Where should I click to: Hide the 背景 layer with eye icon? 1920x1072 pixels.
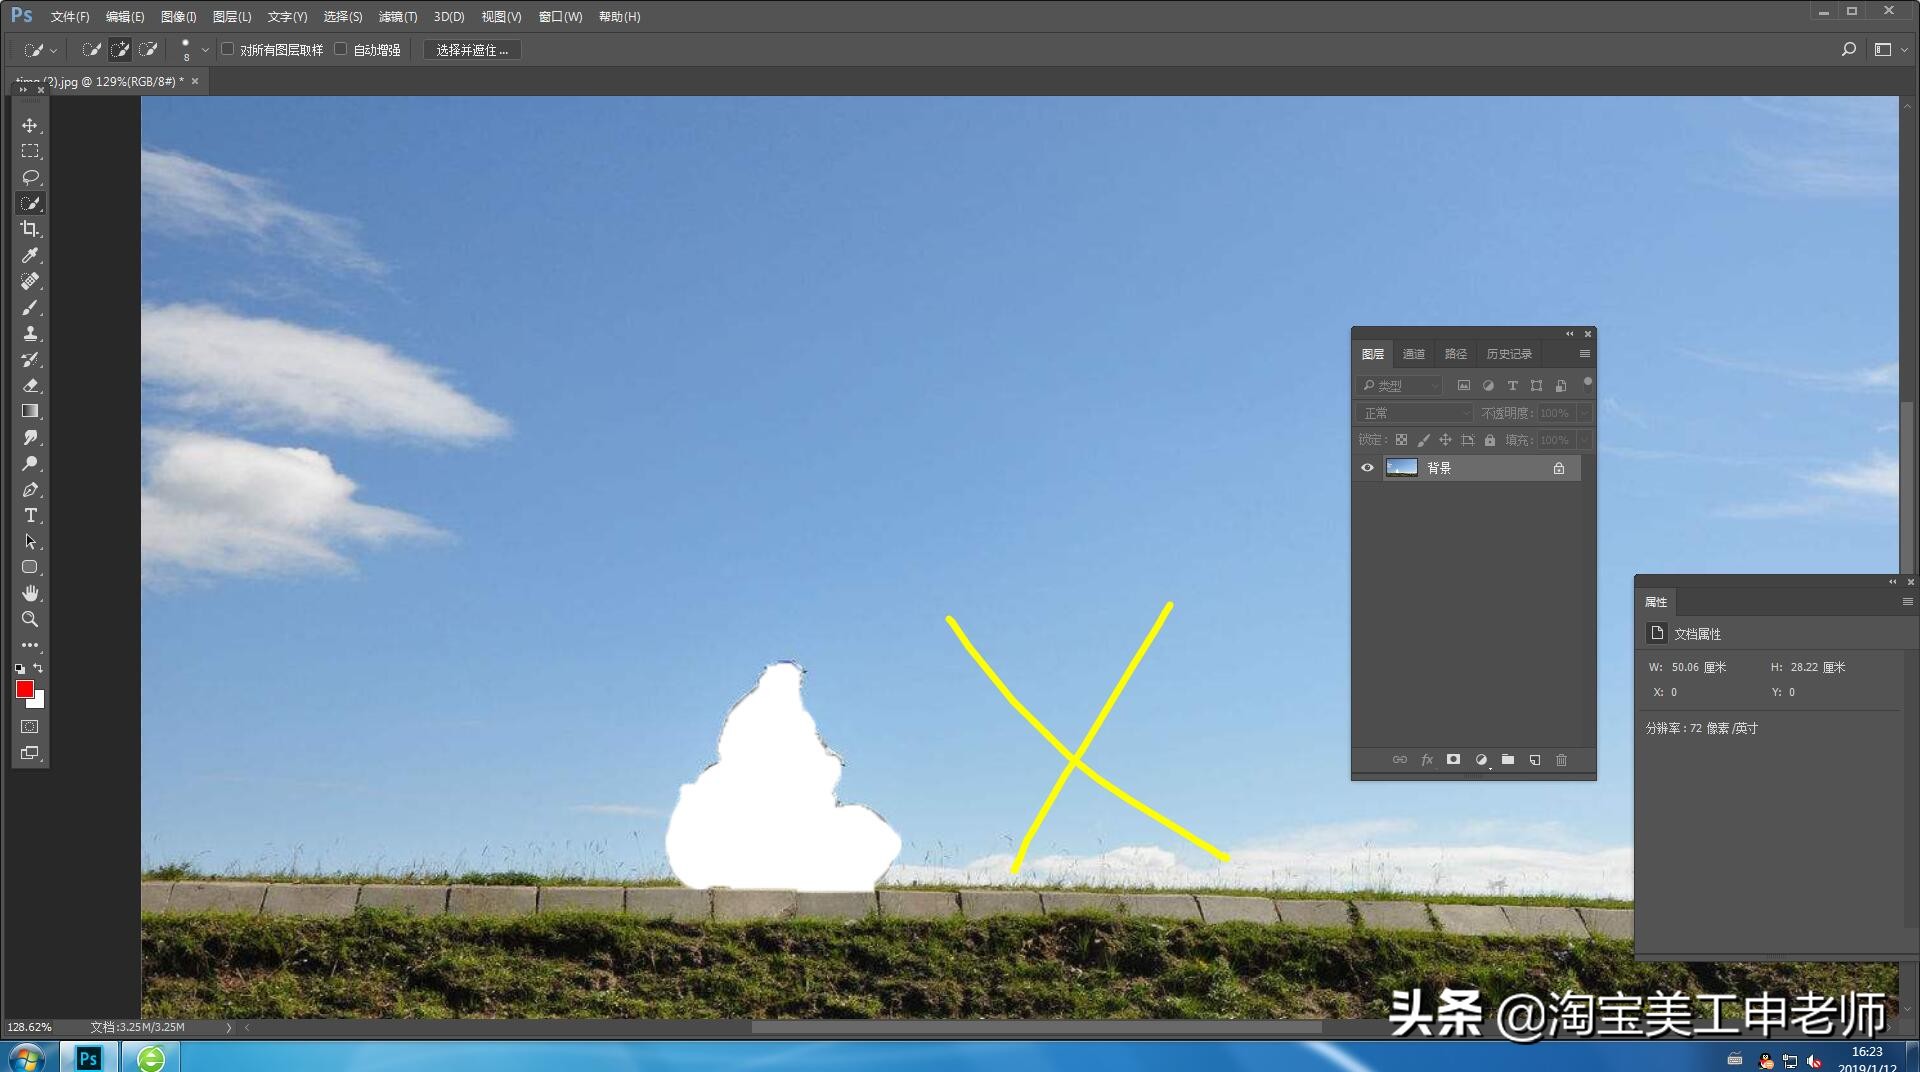pyautogui.click(x=1367, y=468)
